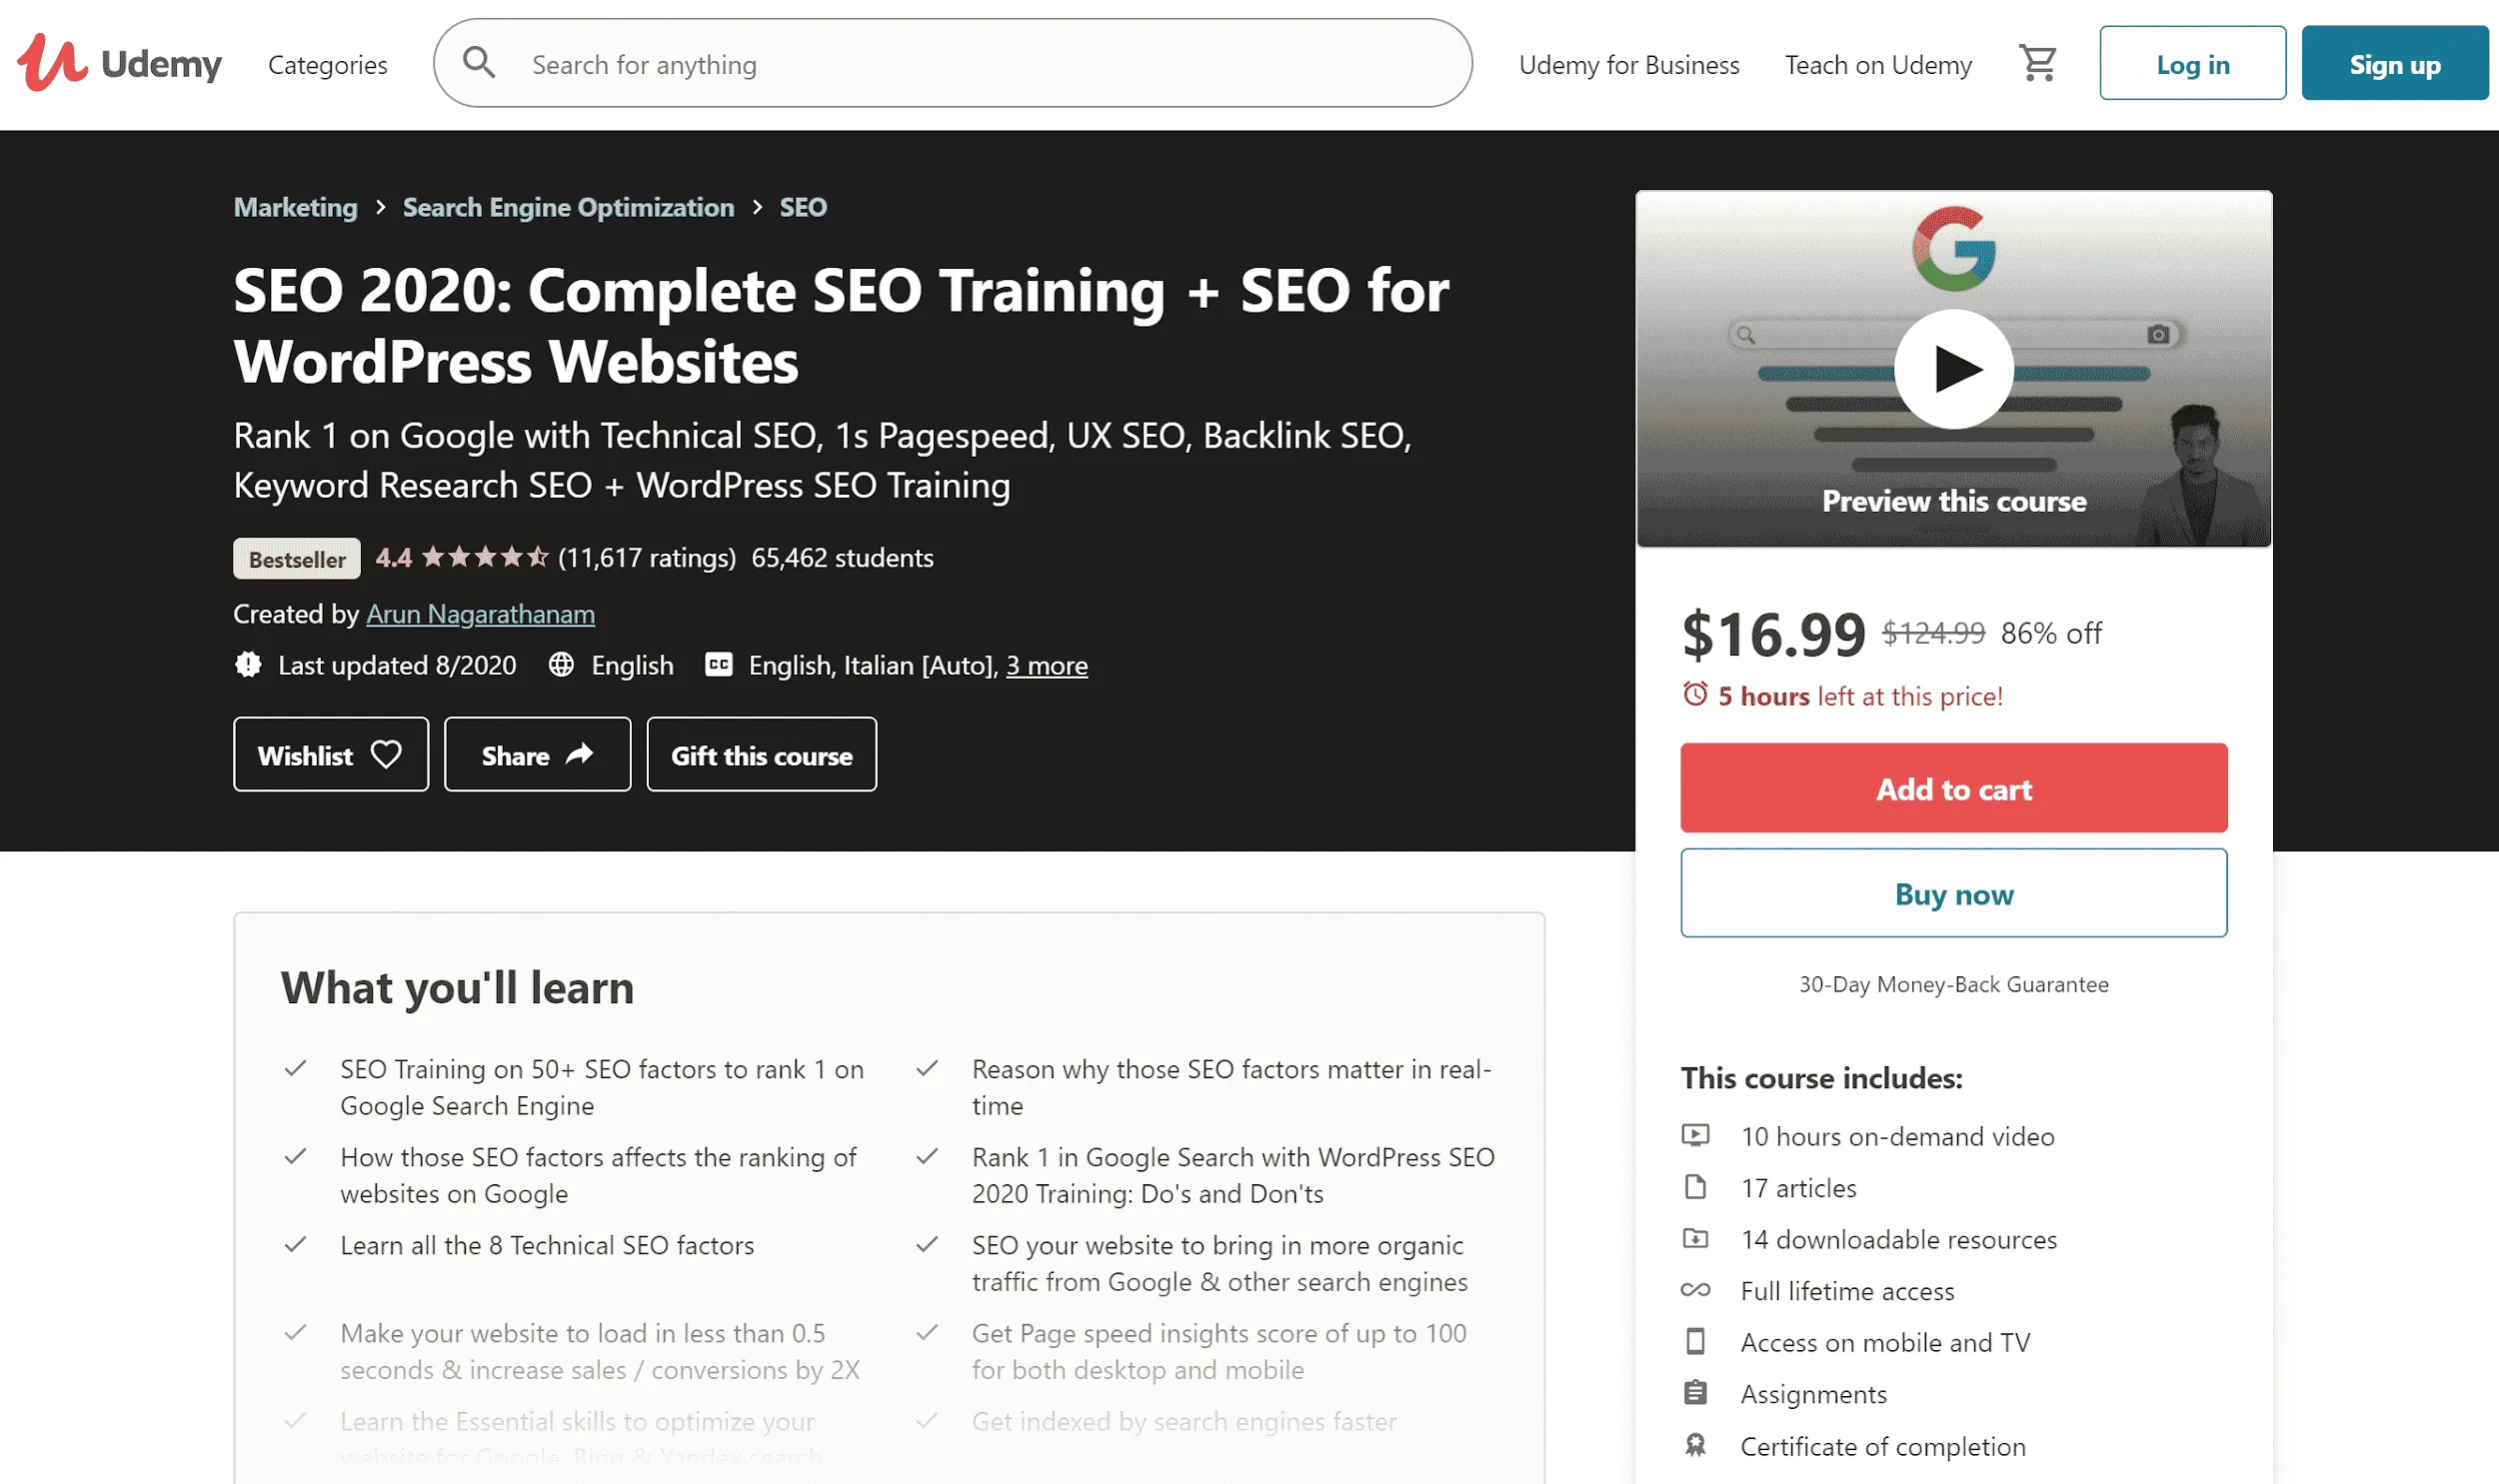
Task: Click the star rating icons
Action: 485,557
